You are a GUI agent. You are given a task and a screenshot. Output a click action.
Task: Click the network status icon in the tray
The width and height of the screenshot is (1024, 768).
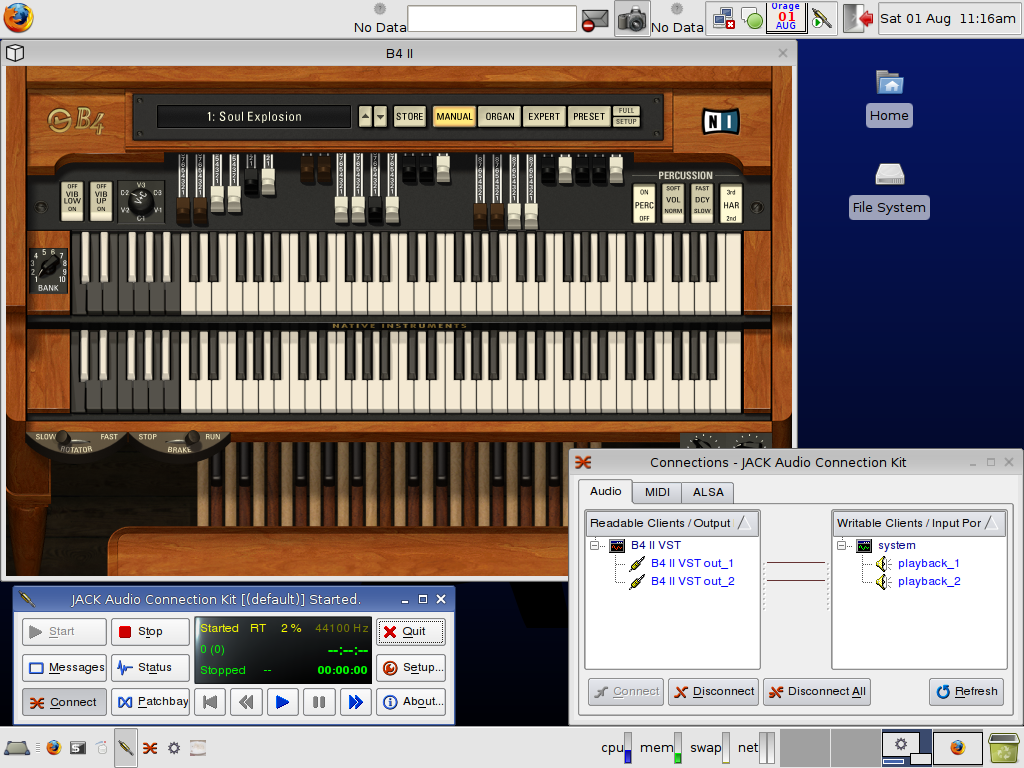pos(723,18)
